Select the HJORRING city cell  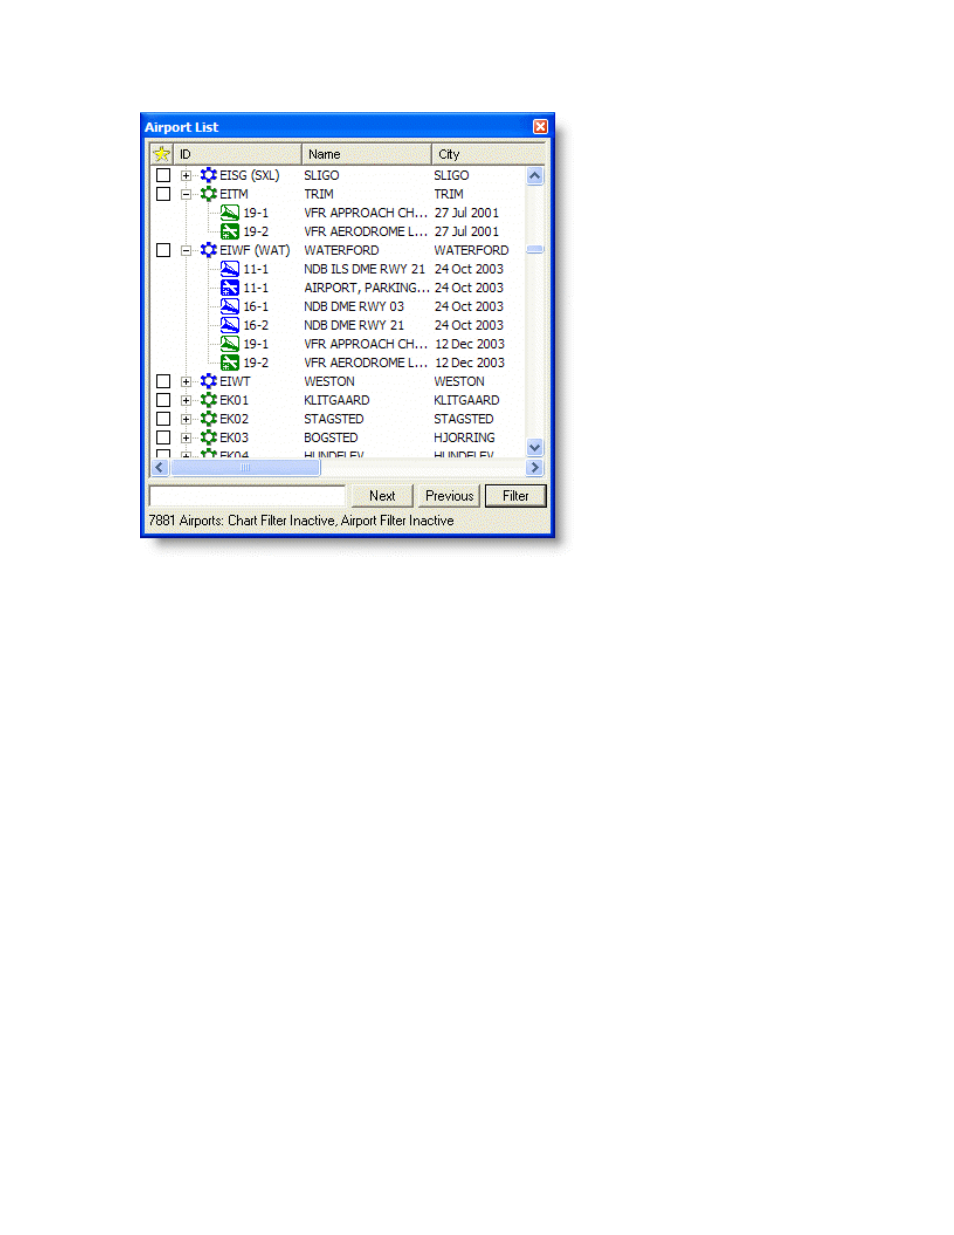[464, 437]
